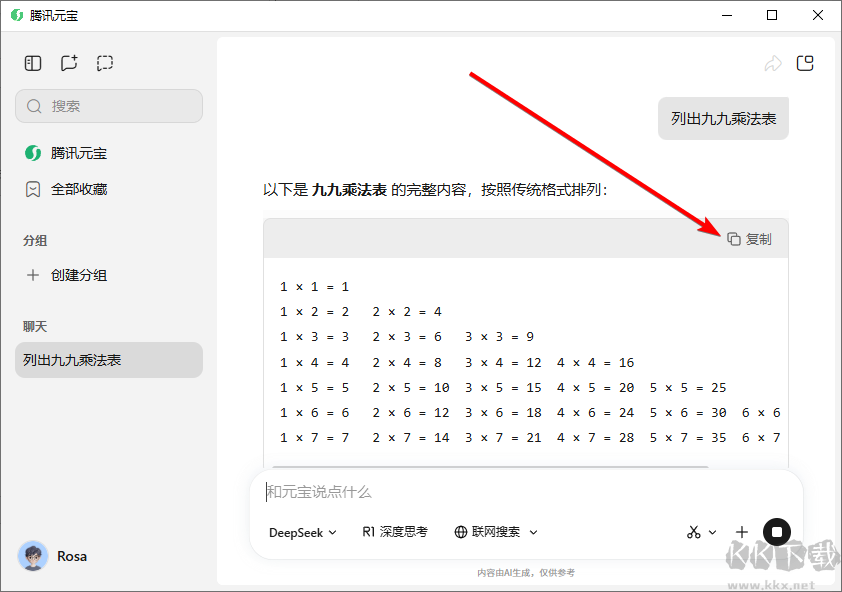Copy the multiplication table with 复制
Viewport: 842px width, 592px height.
click(x=748, y=238)
